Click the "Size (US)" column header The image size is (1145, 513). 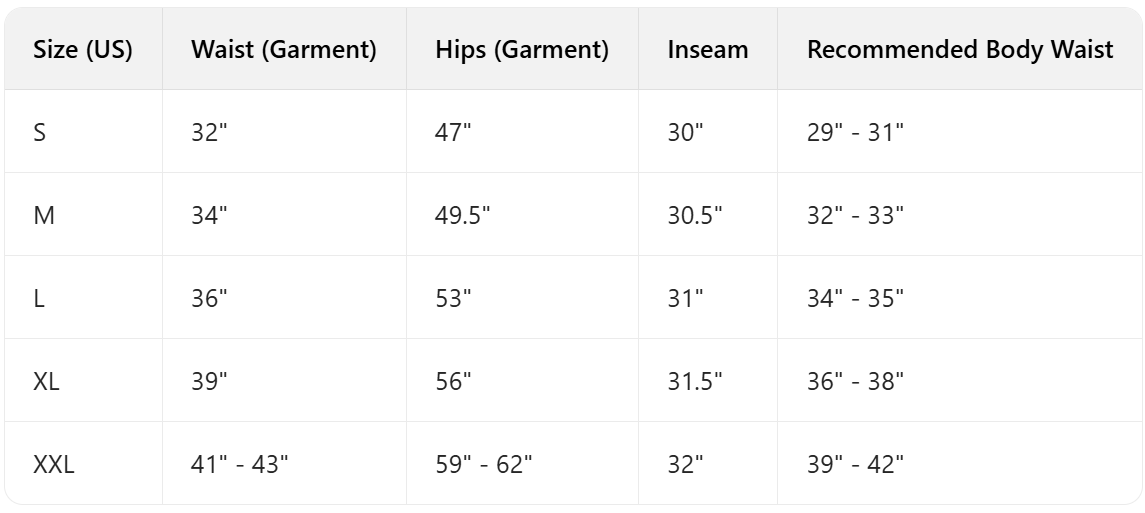[83, 51]
